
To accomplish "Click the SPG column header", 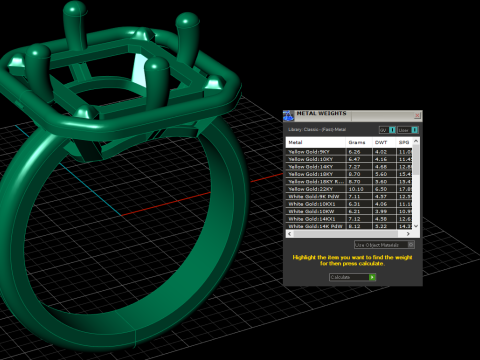I will 404,142.
